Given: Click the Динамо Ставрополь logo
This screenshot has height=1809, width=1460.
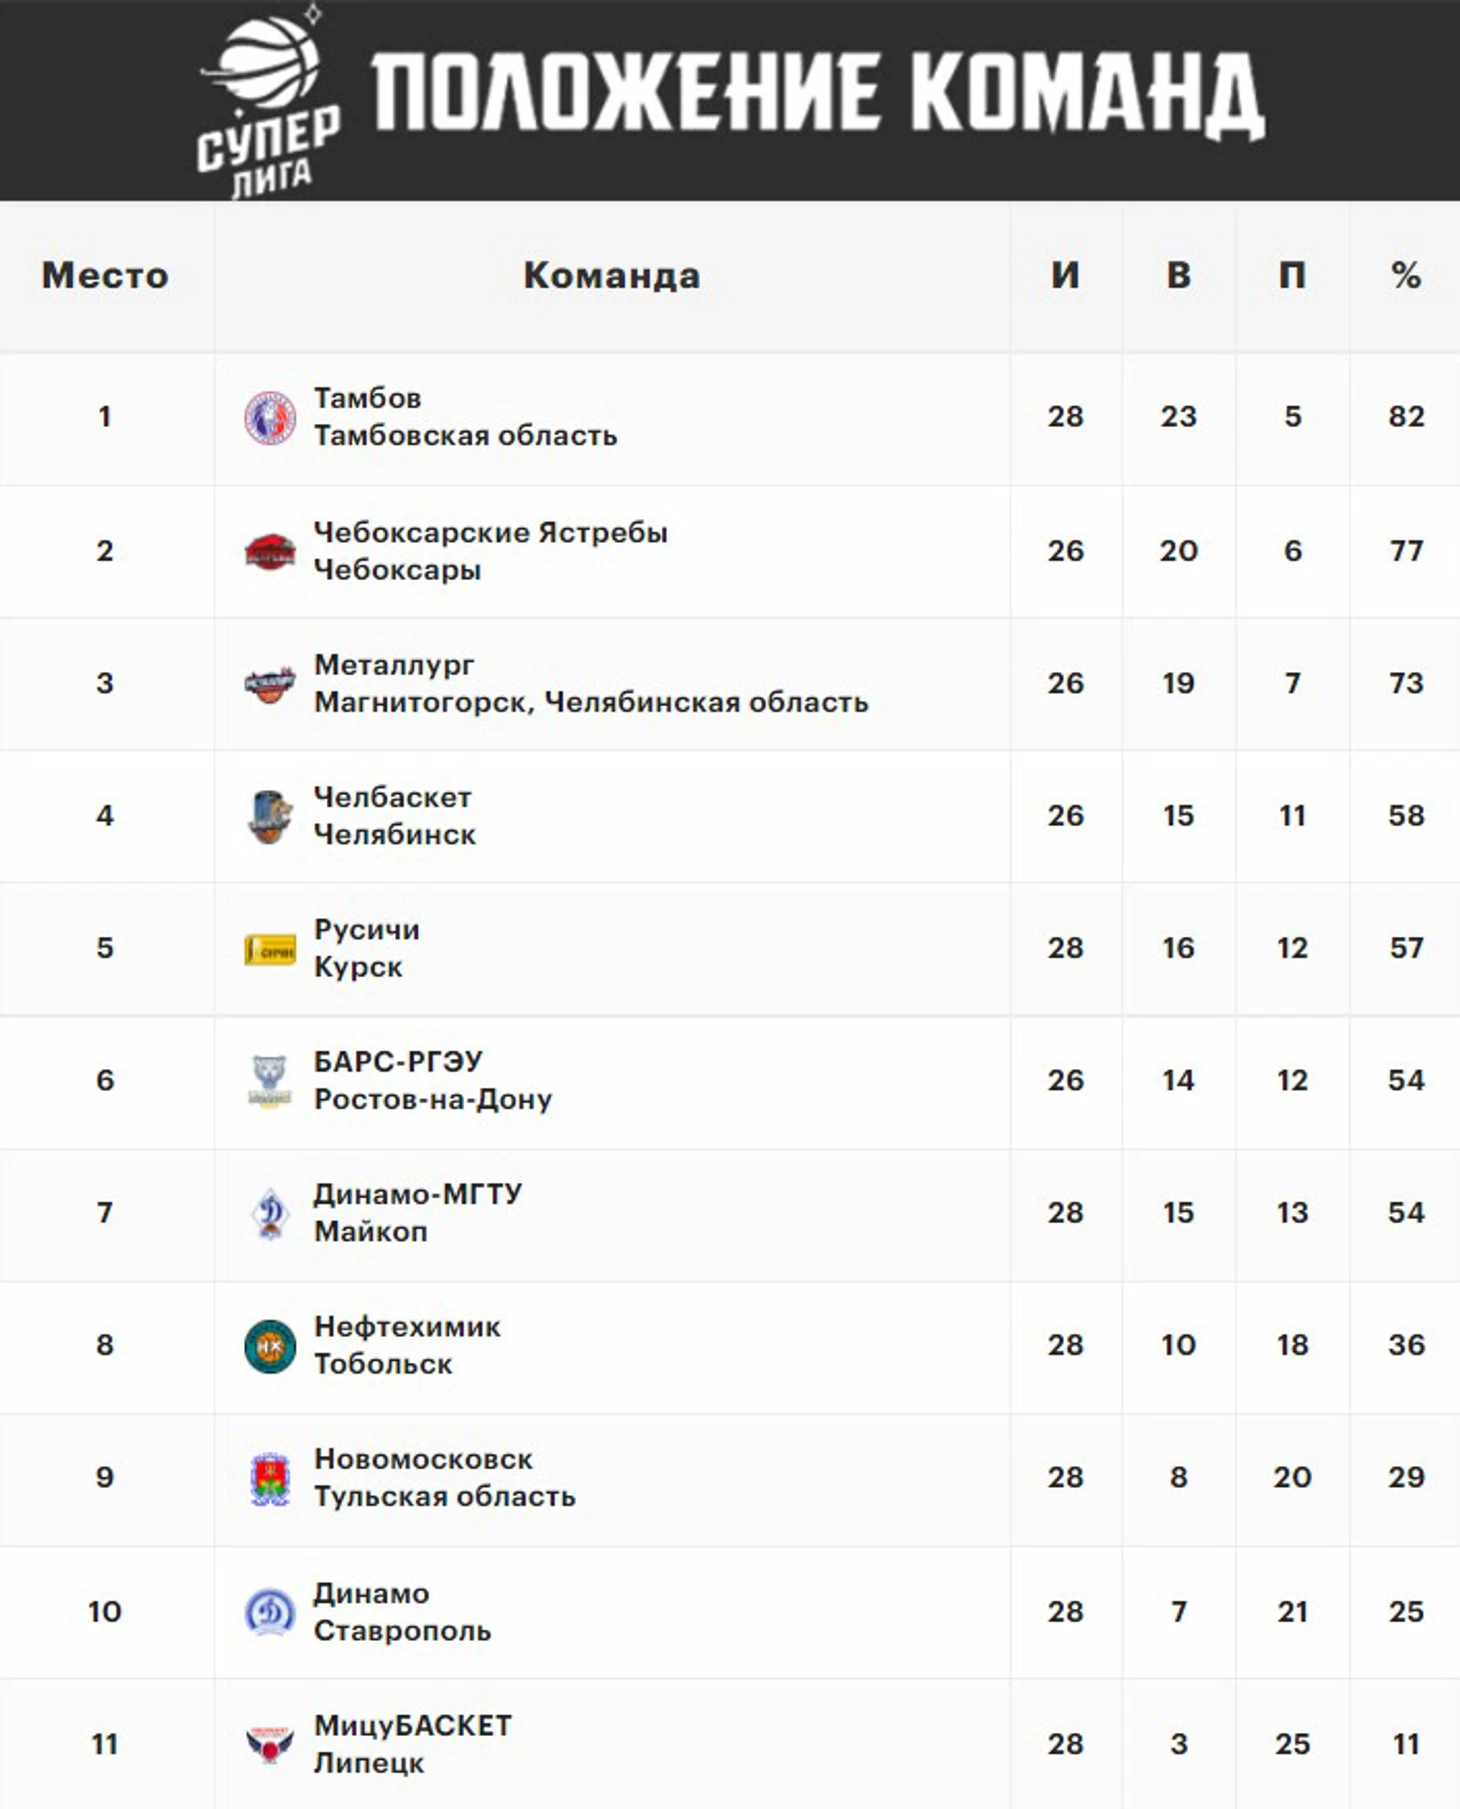Looking at the screenshot, I should (x=270, y=1612).
